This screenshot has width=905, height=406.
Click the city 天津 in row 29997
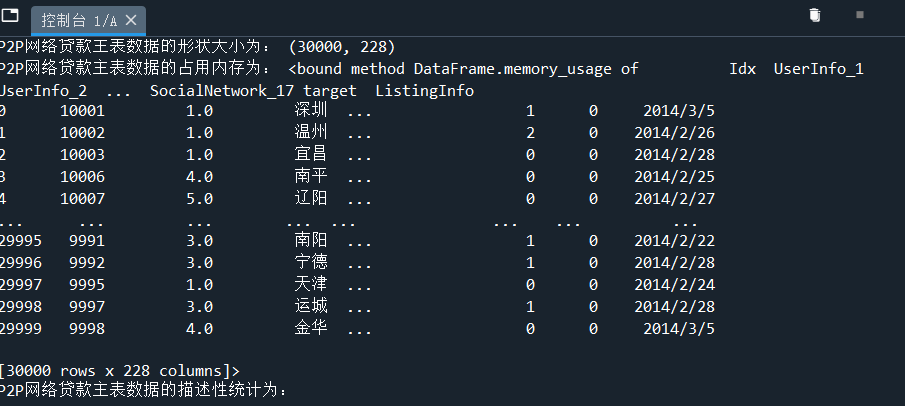(311, 284)
